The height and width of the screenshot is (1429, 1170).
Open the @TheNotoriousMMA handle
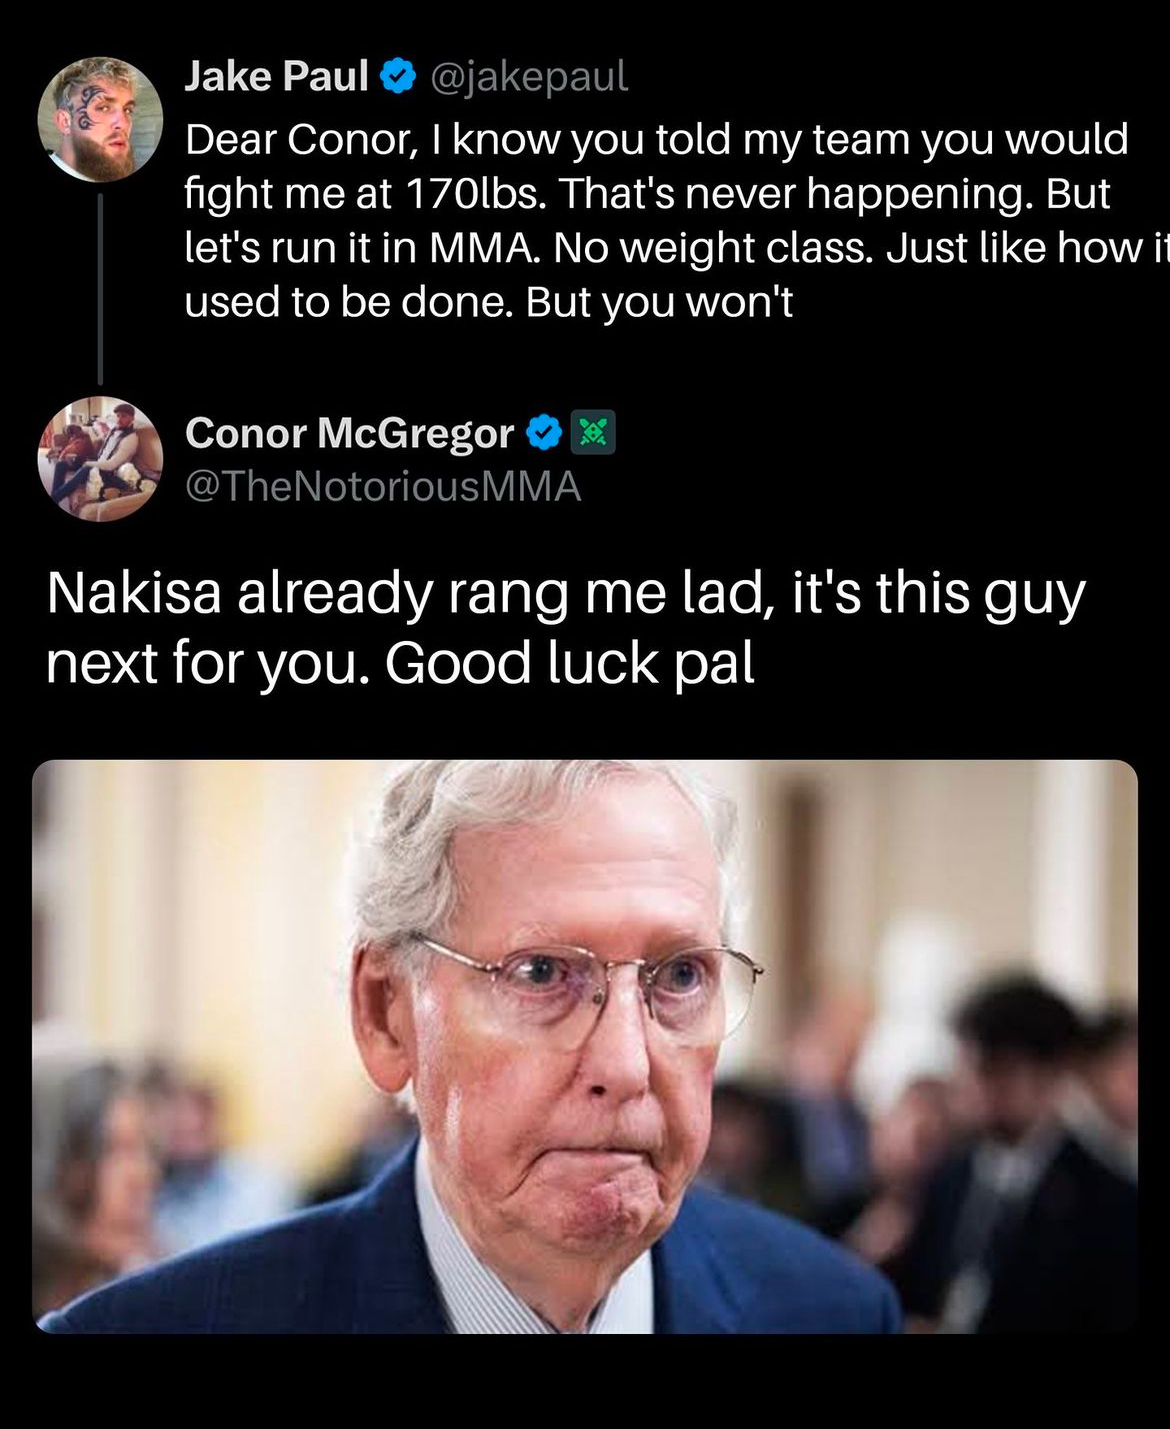[383, 487]
